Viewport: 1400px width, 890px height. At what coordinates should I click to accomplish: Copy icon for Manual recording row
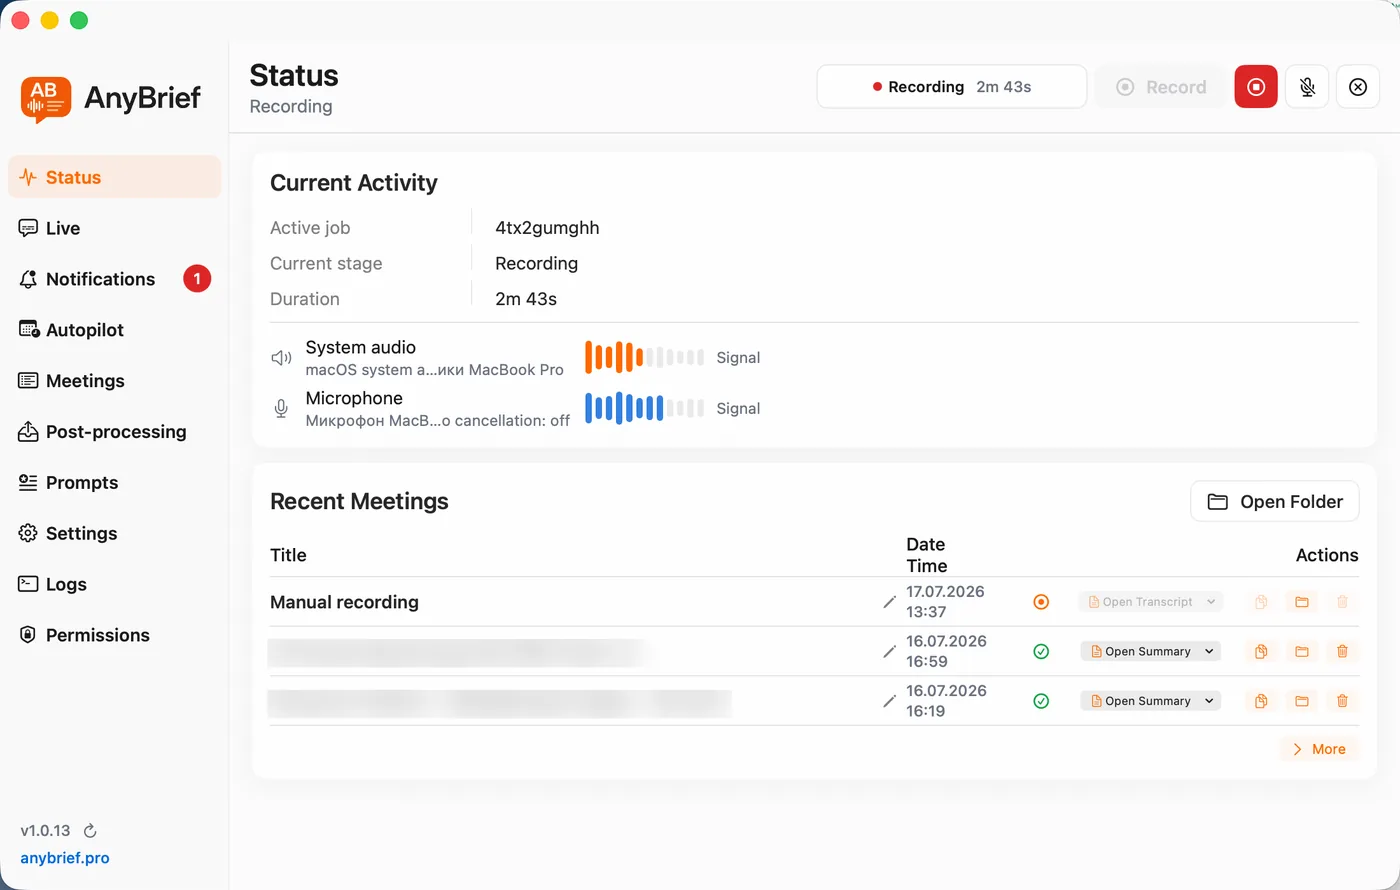click(1261, 602)
